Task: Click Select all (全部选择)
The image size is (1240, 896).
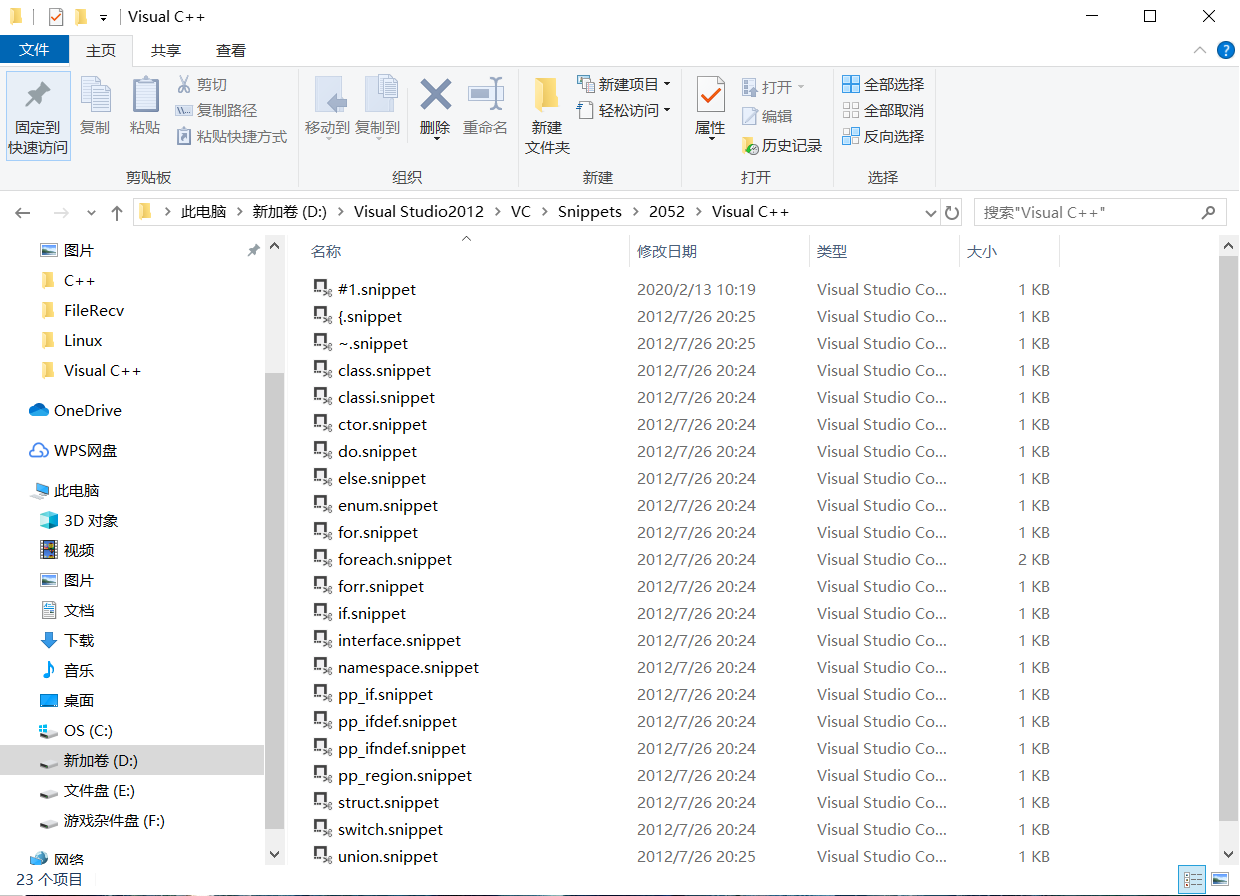Action: coord(883,85)
